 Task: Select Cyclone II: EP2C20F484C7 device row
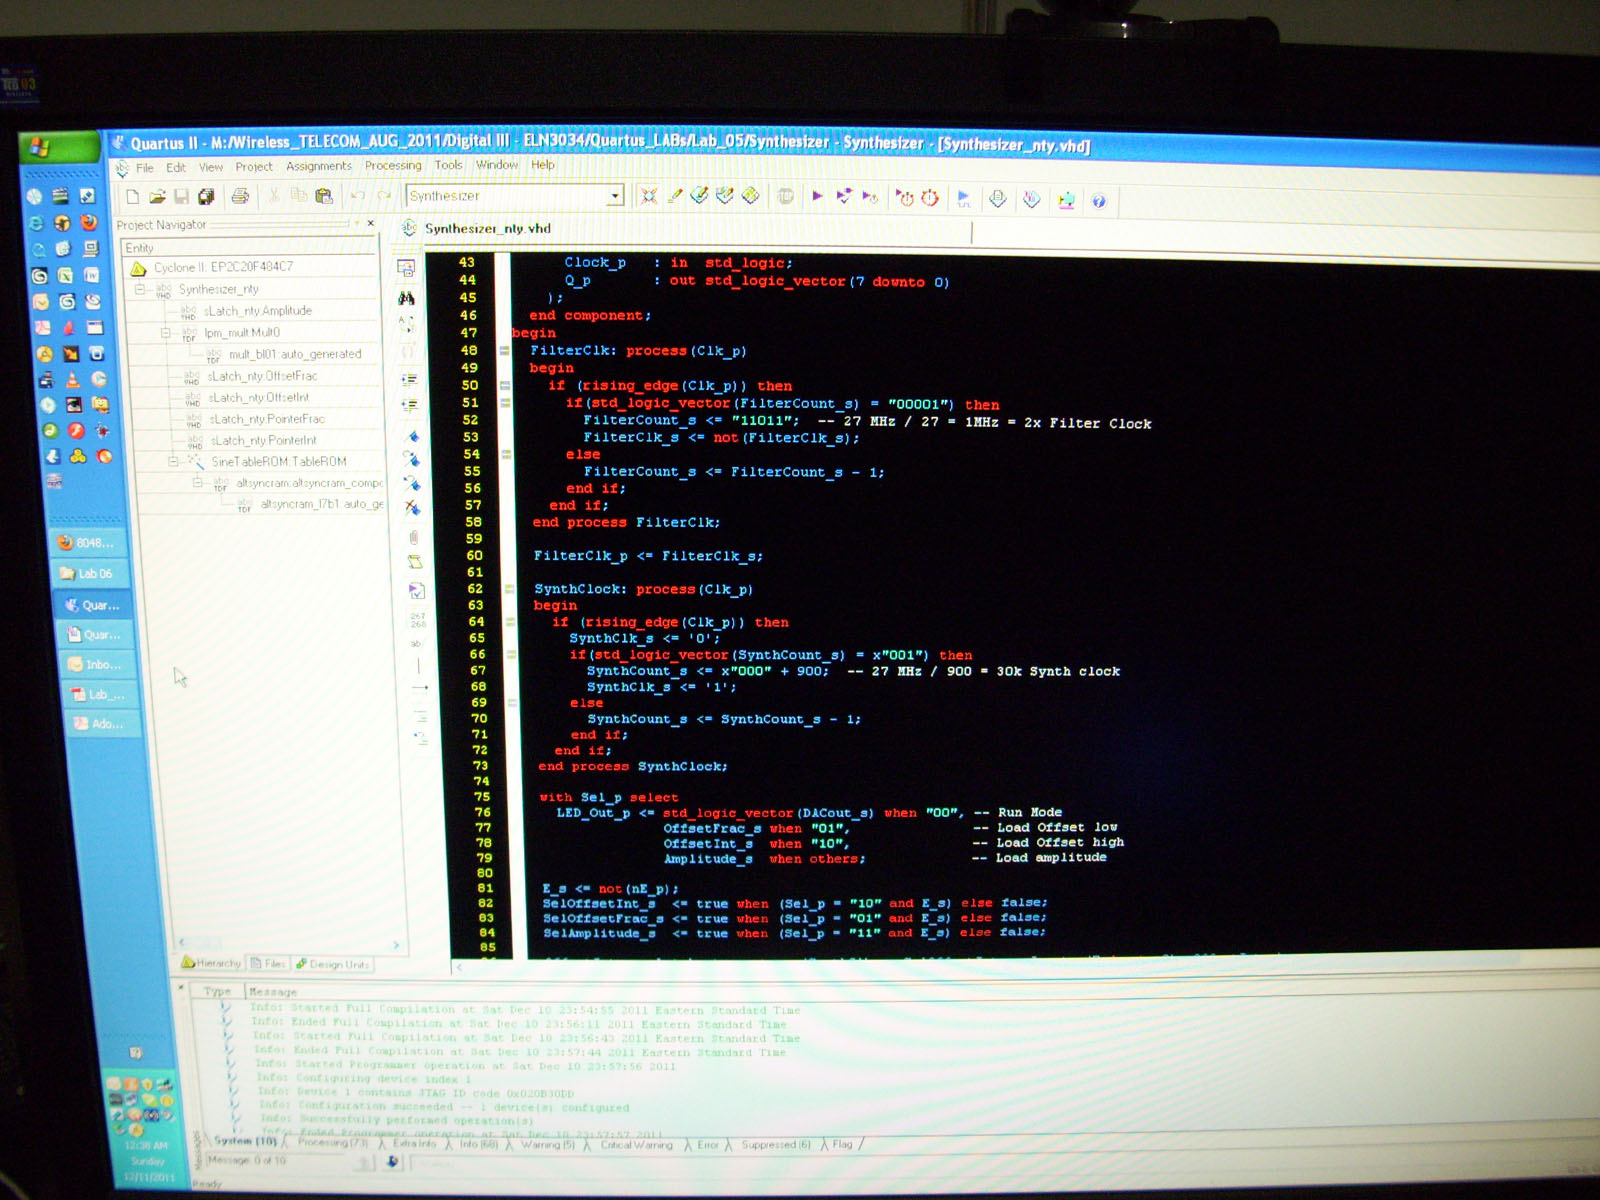223,267
